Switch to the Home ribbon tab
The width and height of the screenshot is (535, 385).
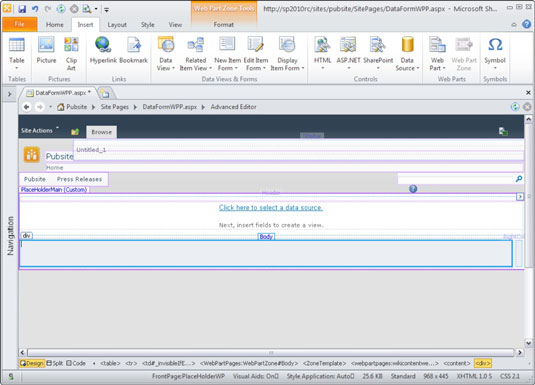55,25
